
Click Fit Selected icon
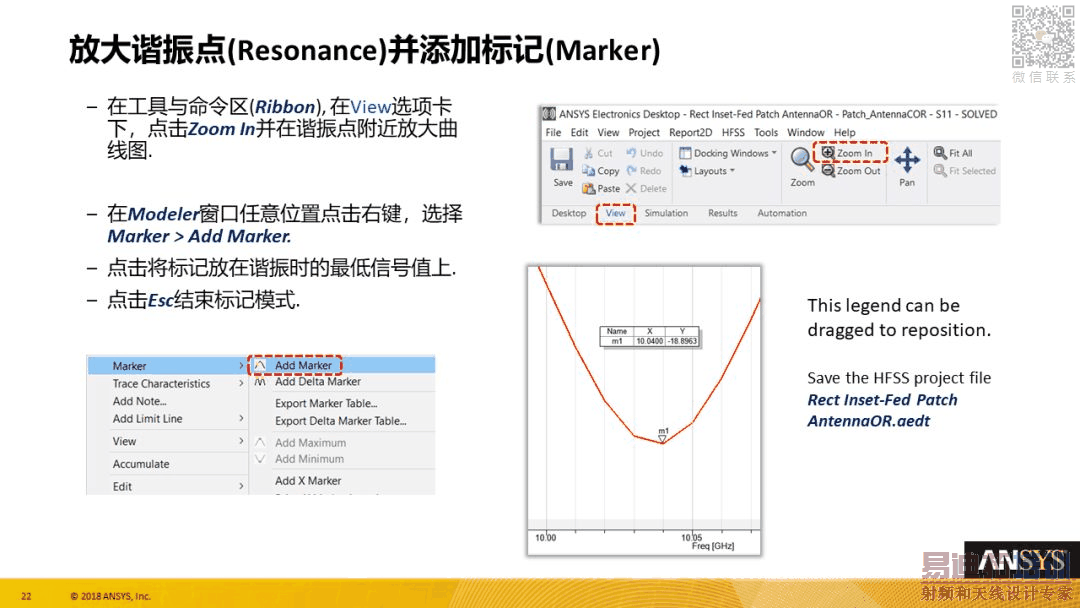point(940,170)
